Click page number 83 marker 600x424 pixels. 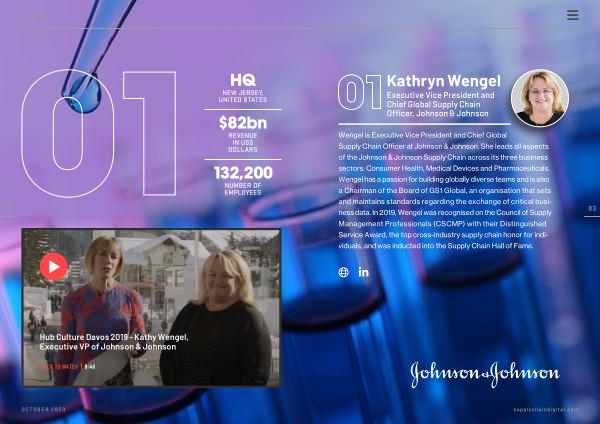point(592,208)
